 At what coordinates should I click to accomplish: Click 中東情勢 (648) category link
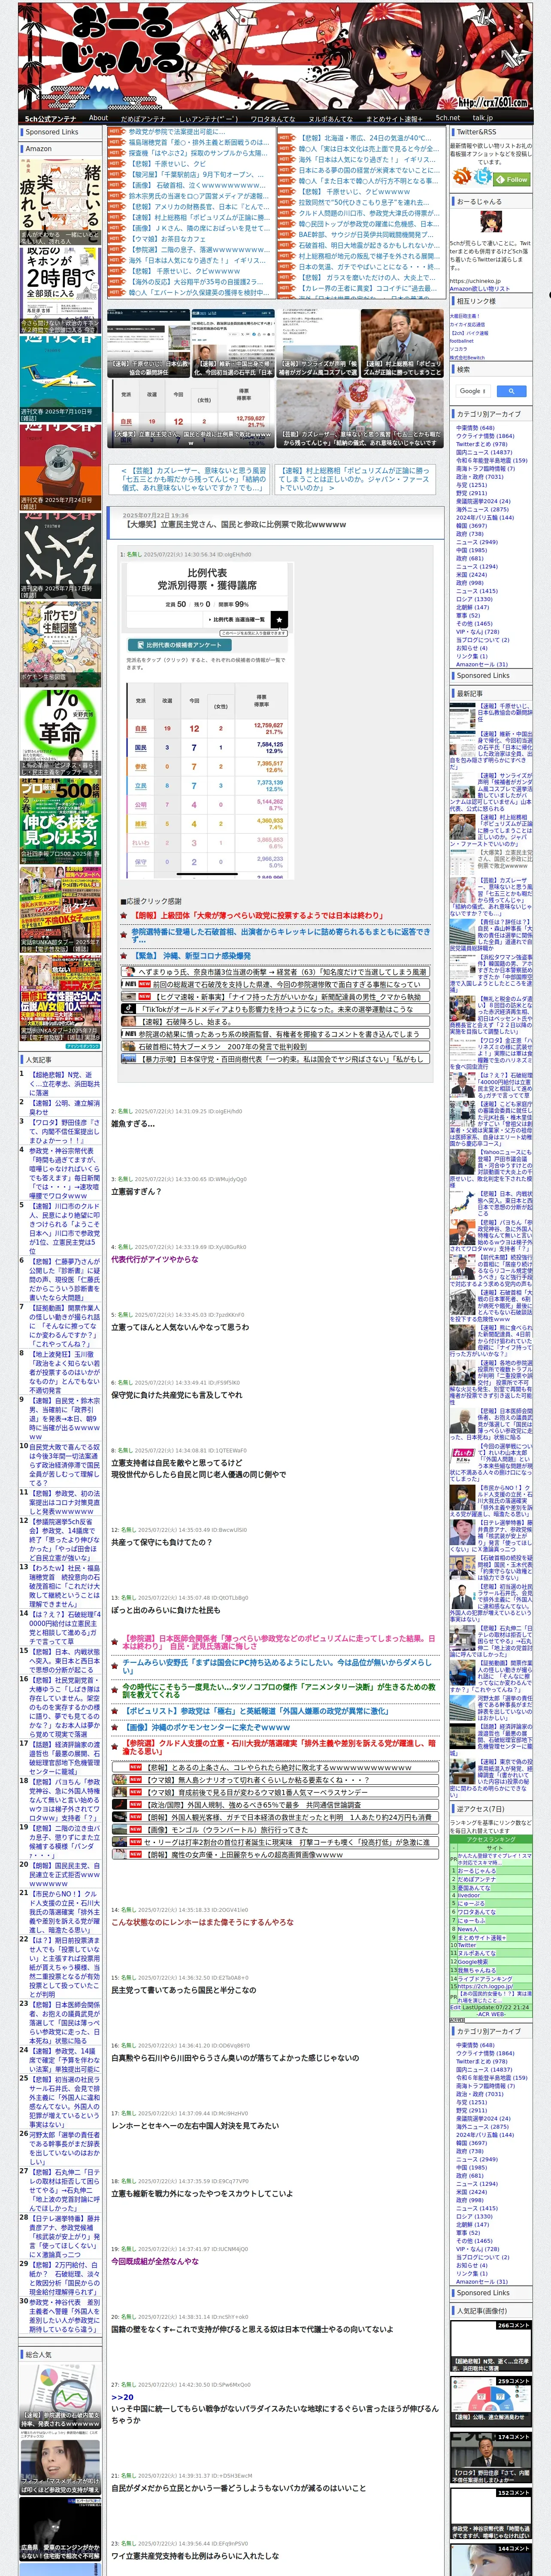[475, 428]
